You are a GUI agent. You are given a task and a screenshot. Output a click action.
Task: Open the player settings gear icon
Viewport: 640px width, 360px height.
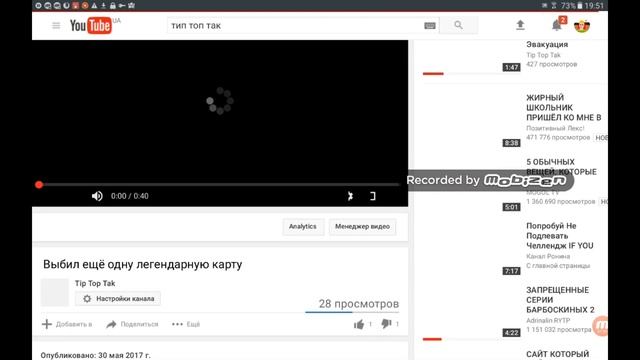[x=350, y=196]
